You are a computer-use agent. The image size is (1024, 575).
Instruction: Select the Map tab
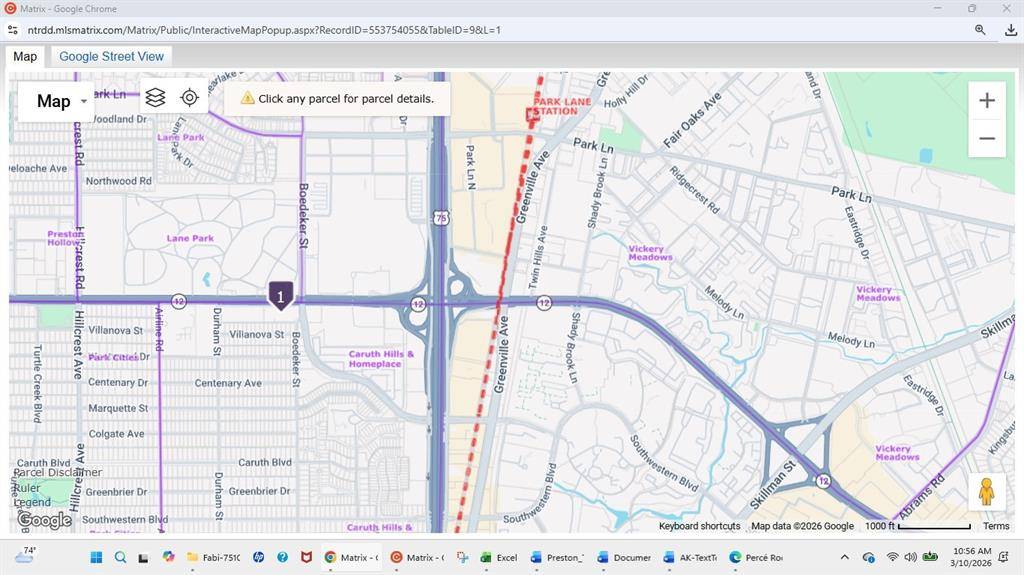(25, 57)
